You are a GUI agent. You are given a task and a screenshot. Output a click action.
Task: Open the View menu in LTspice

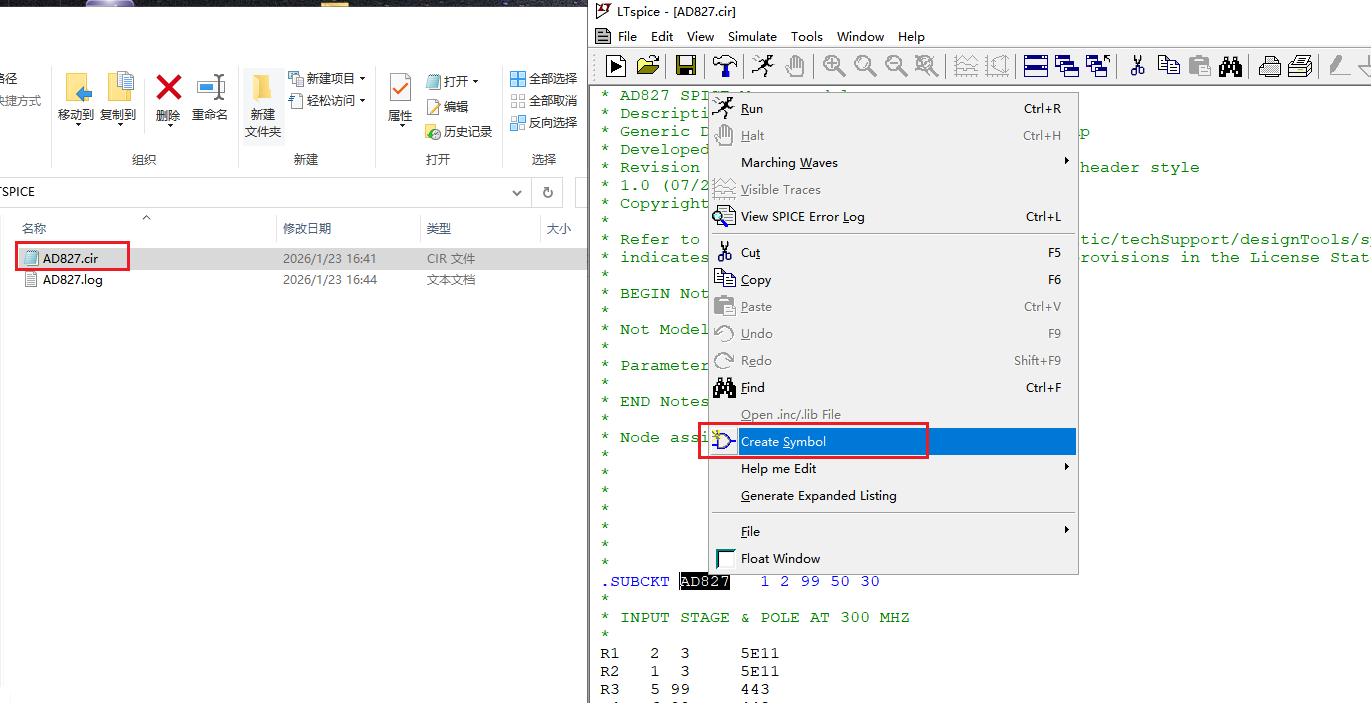(x=700, y=36)
